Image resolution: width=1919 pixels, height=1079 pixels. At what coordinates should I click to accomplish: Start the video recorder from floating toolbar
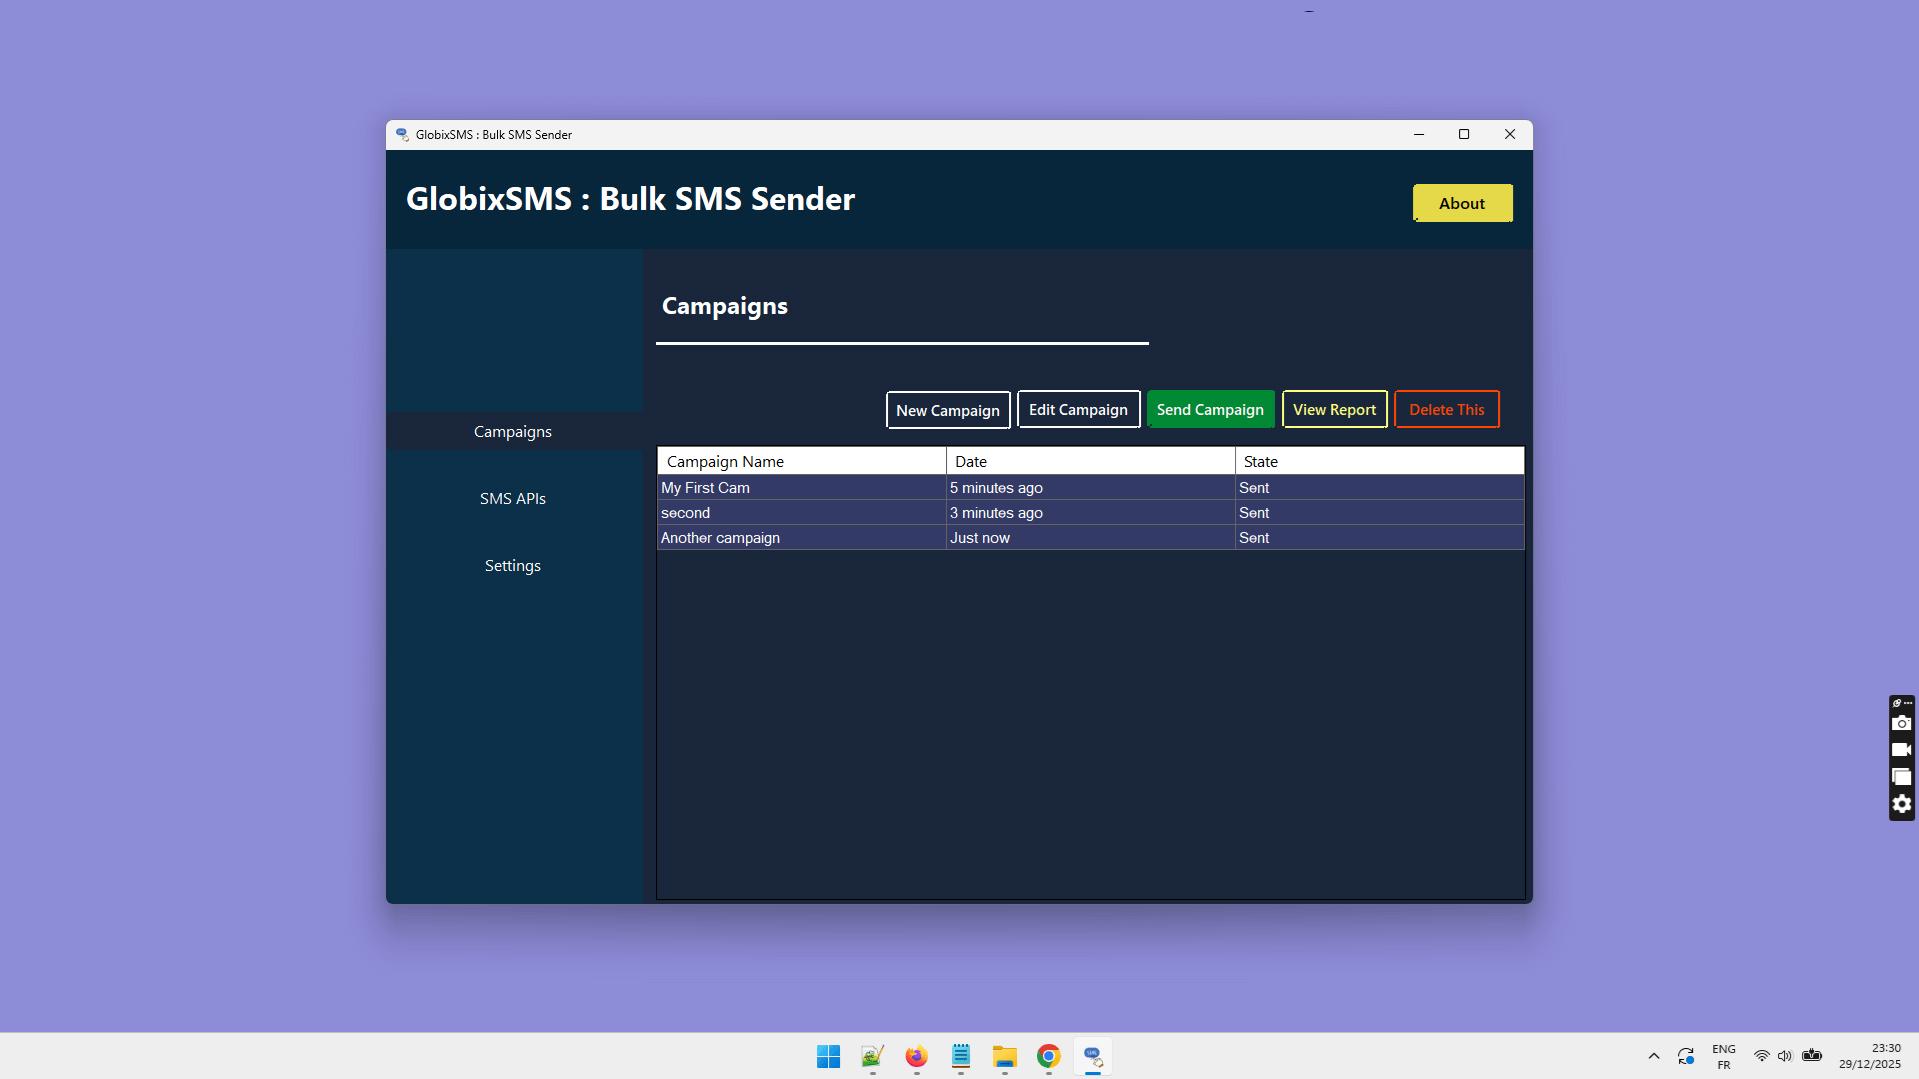tap(1900, 749)
